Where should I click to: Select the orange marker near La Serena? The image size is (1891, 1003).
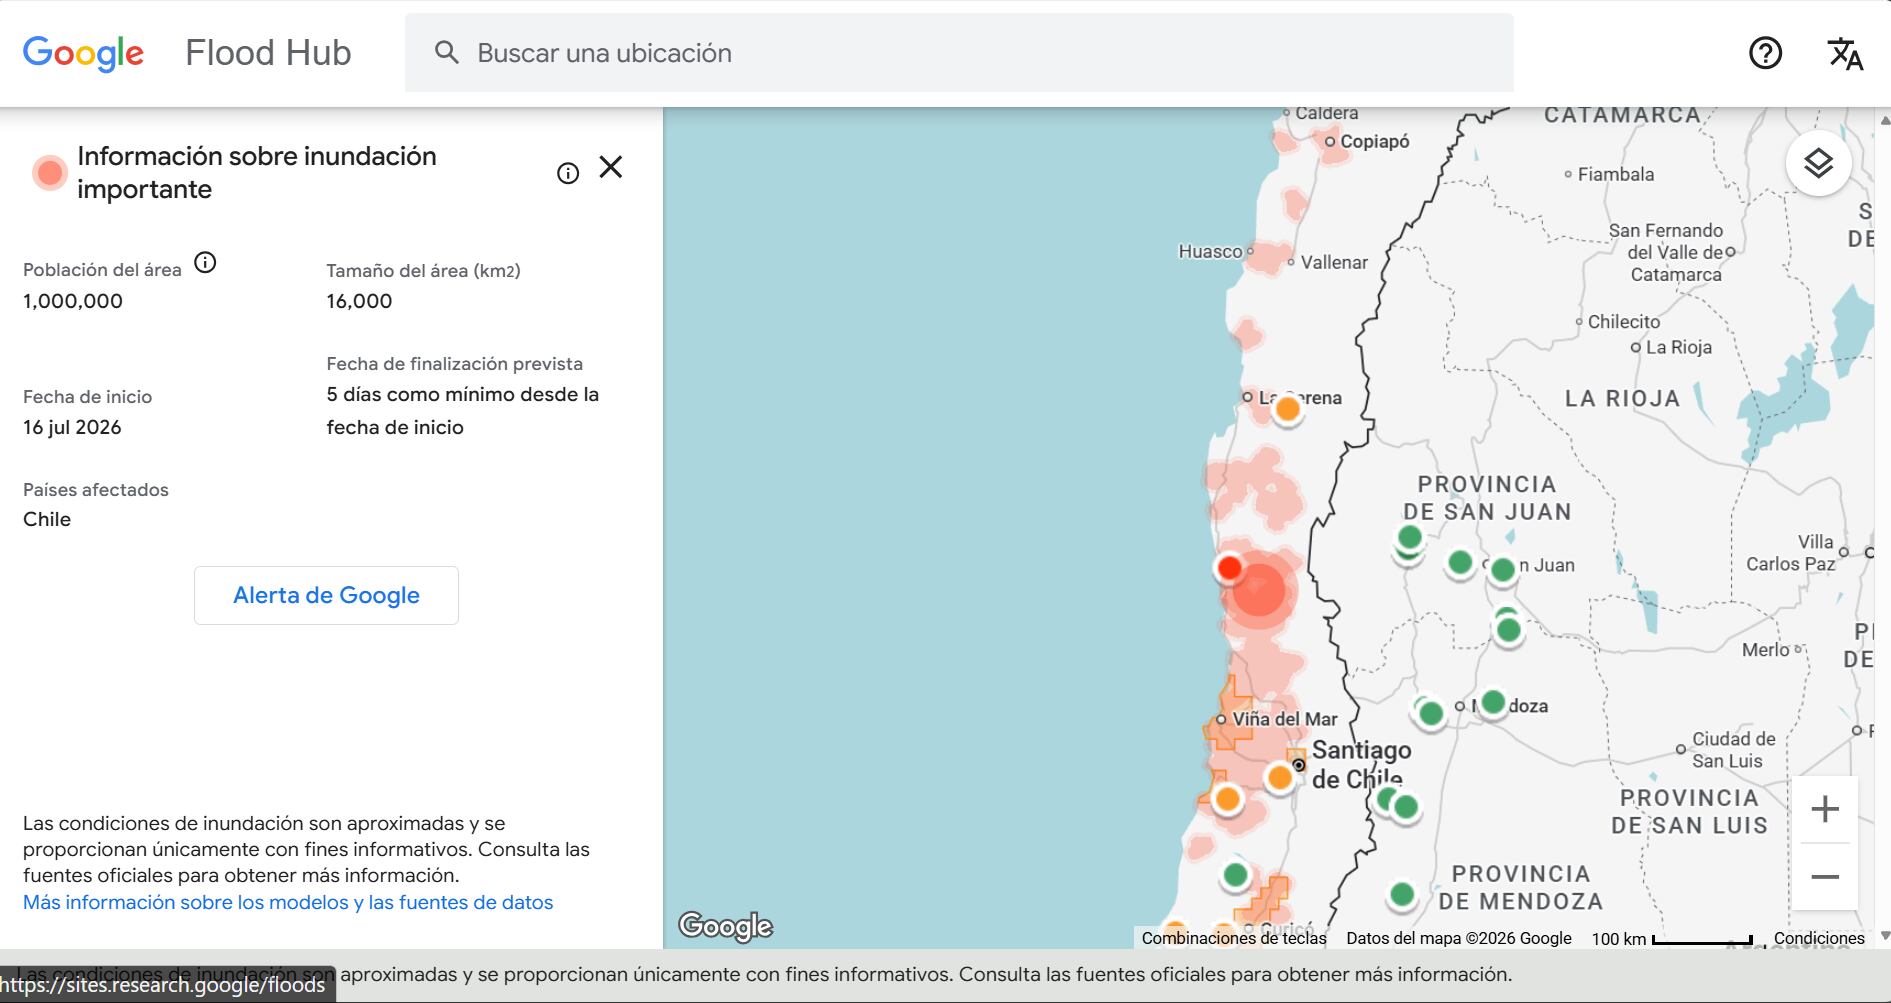tap(1288, 408)
